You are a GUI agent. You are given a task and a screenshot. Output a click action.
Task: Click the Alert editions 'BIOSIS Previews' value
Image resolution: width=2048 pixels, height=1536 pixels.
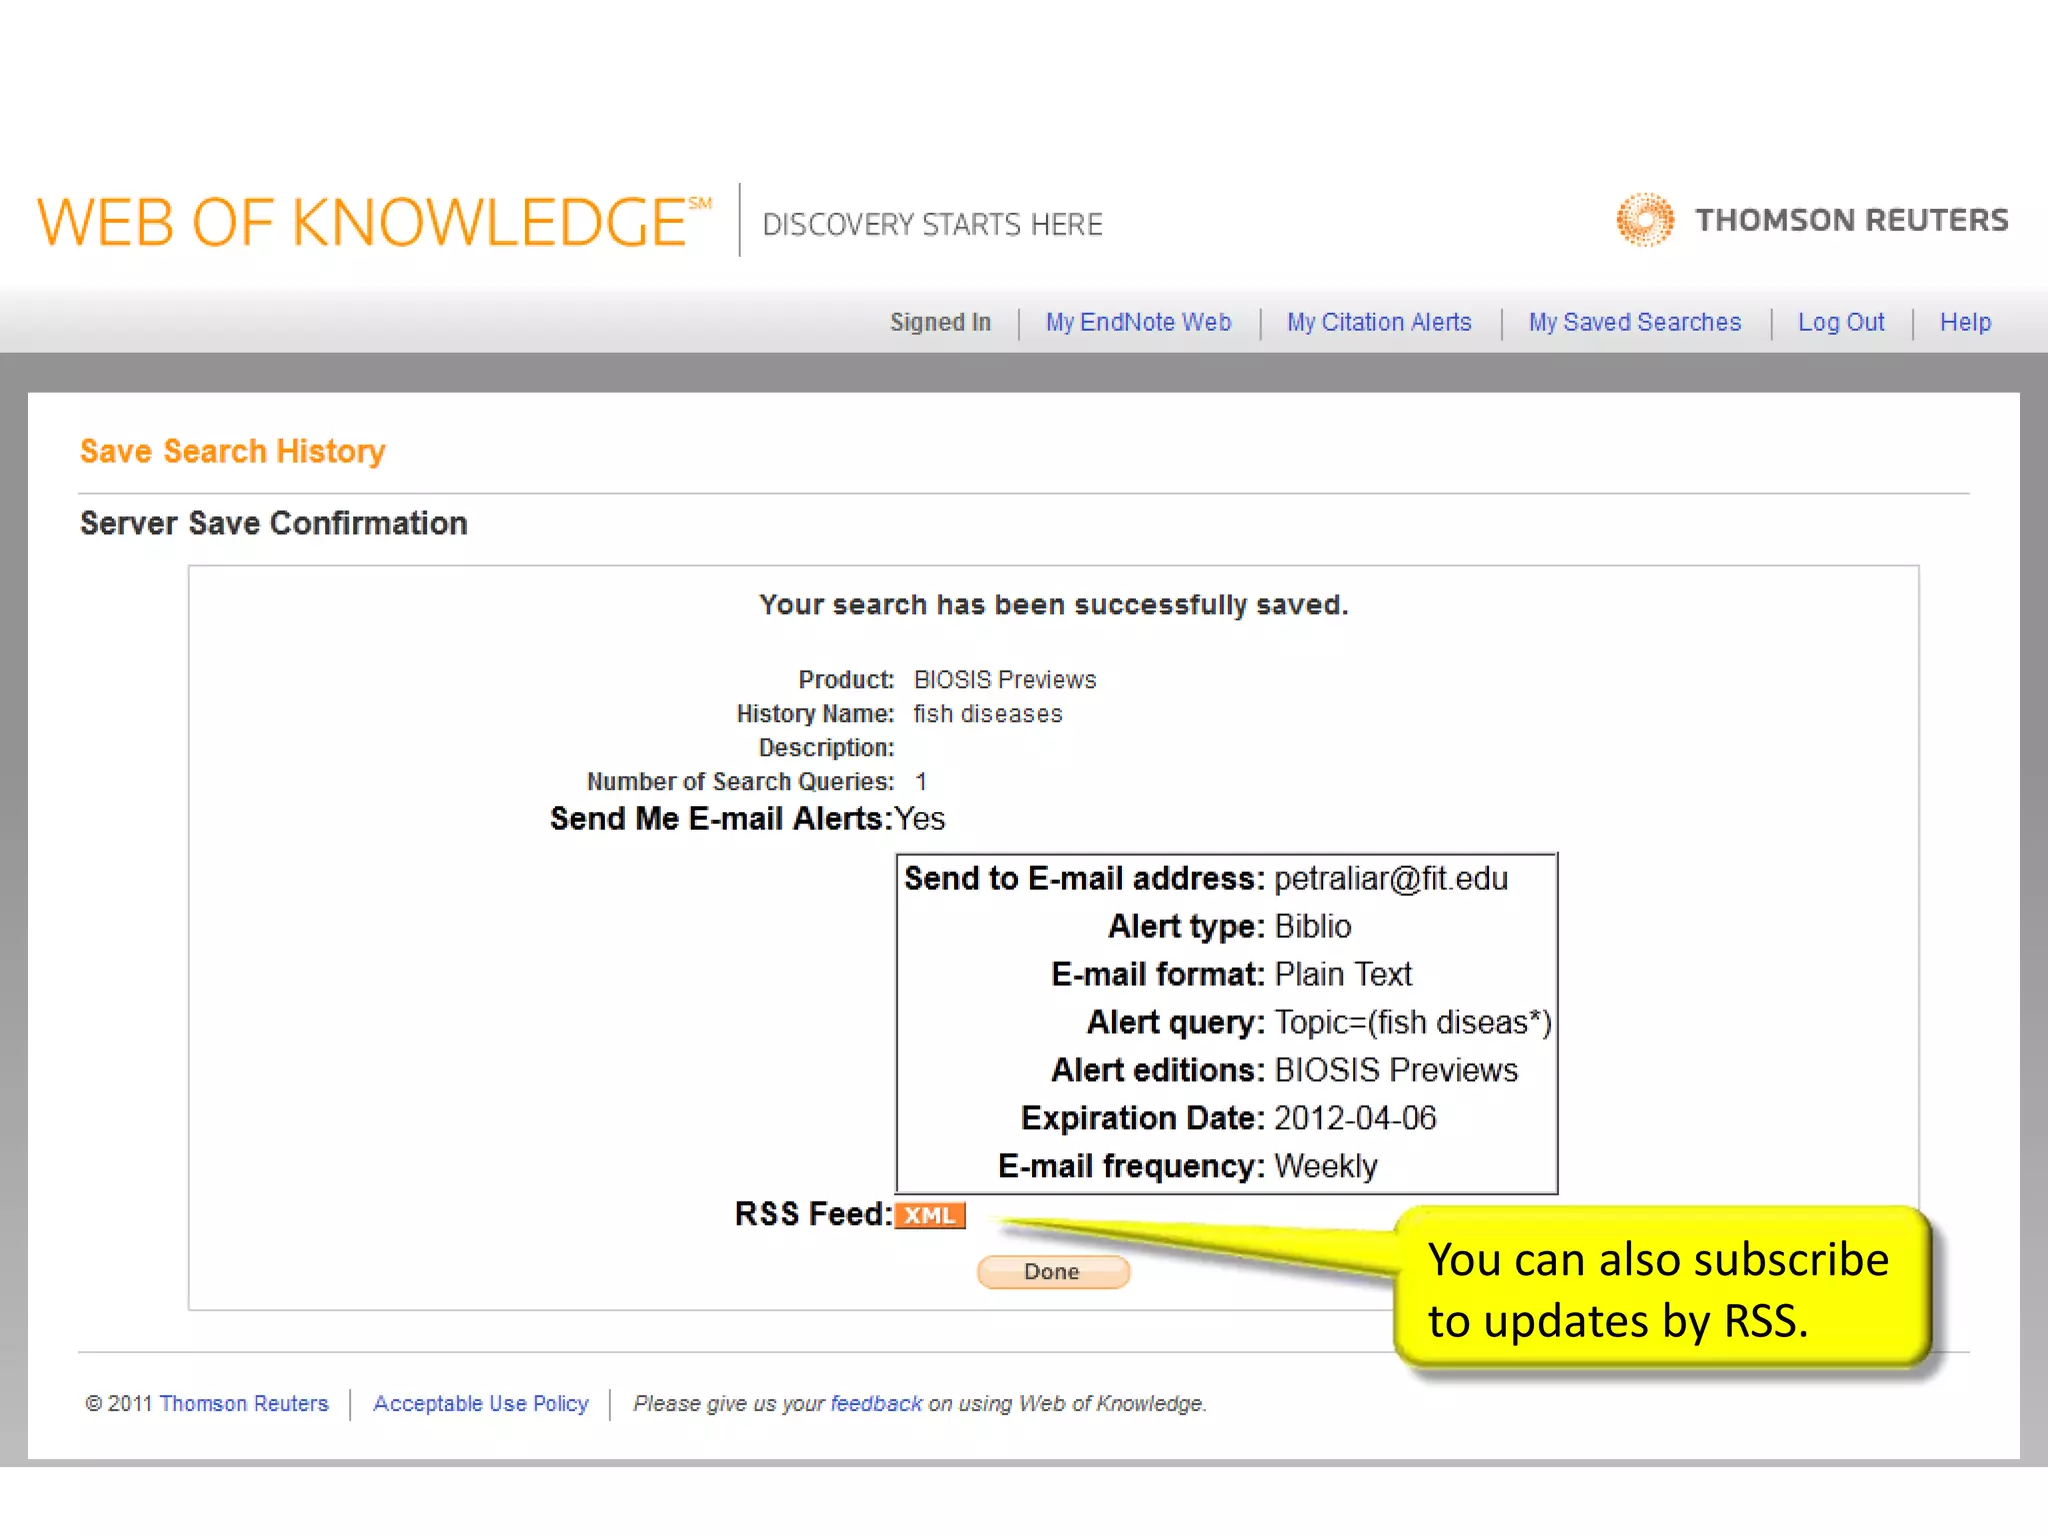(x=1396, y=1070)
